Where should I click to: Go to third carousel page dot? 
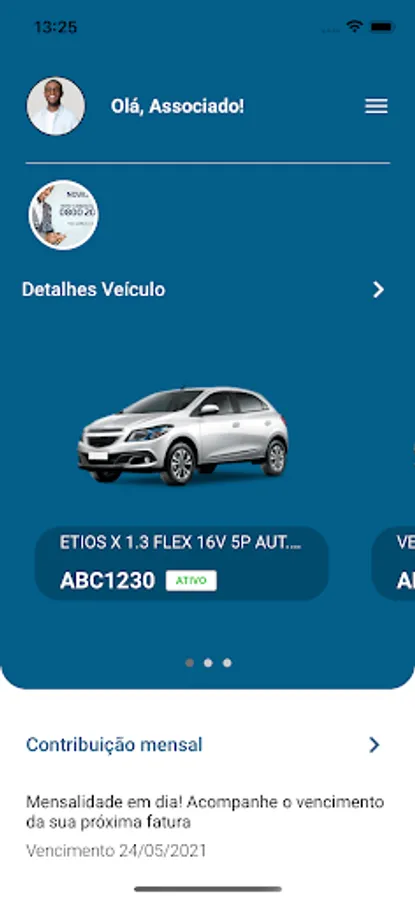(x=227, y=663)
